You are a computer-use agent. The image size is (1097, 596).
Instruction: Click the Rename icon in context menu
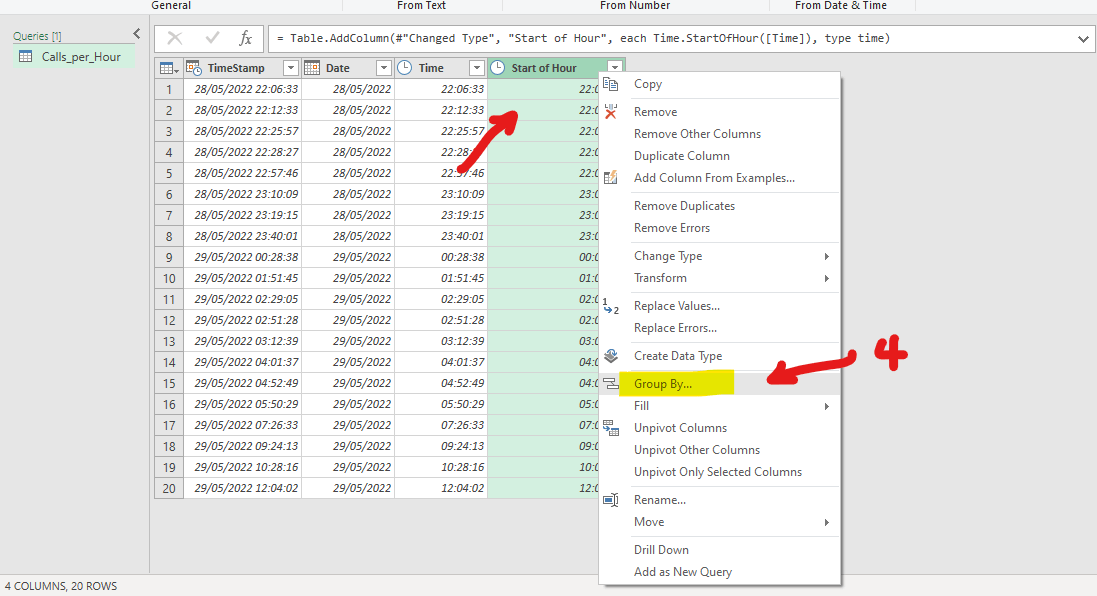pos(611,500)
